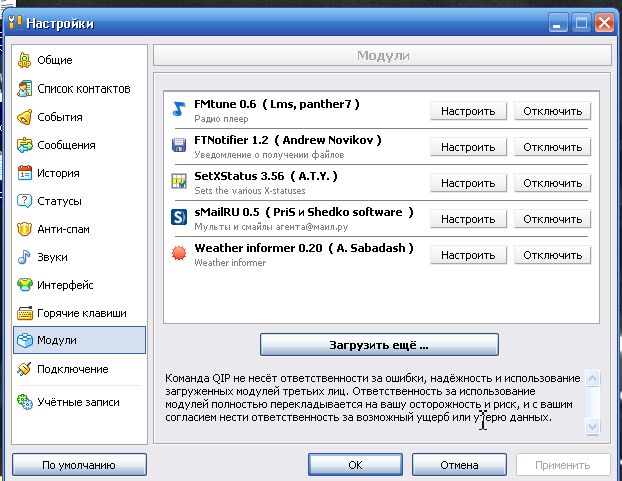
Task: Confirm settings with OK button
Action: coord(355,465)
